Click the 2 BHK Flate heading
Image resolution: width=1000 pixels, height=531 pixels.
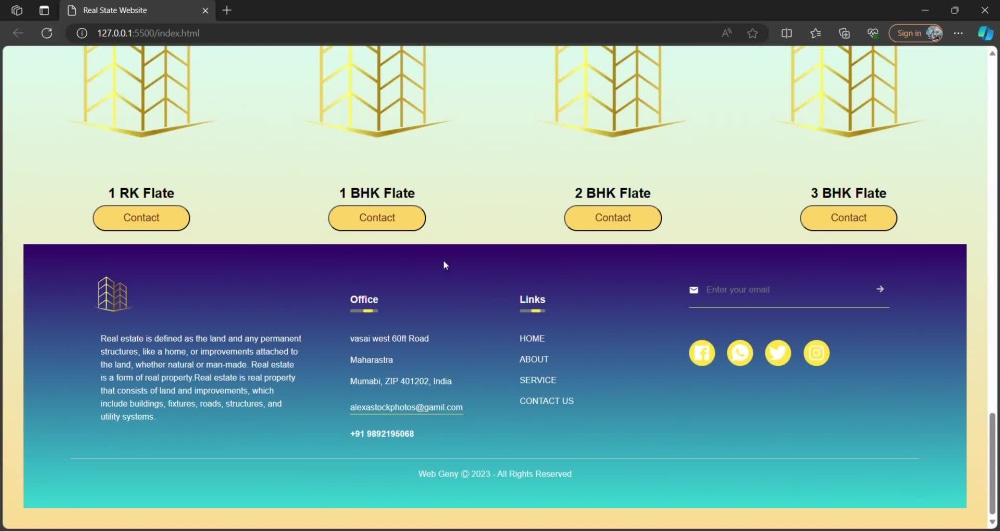pos(613,193)
